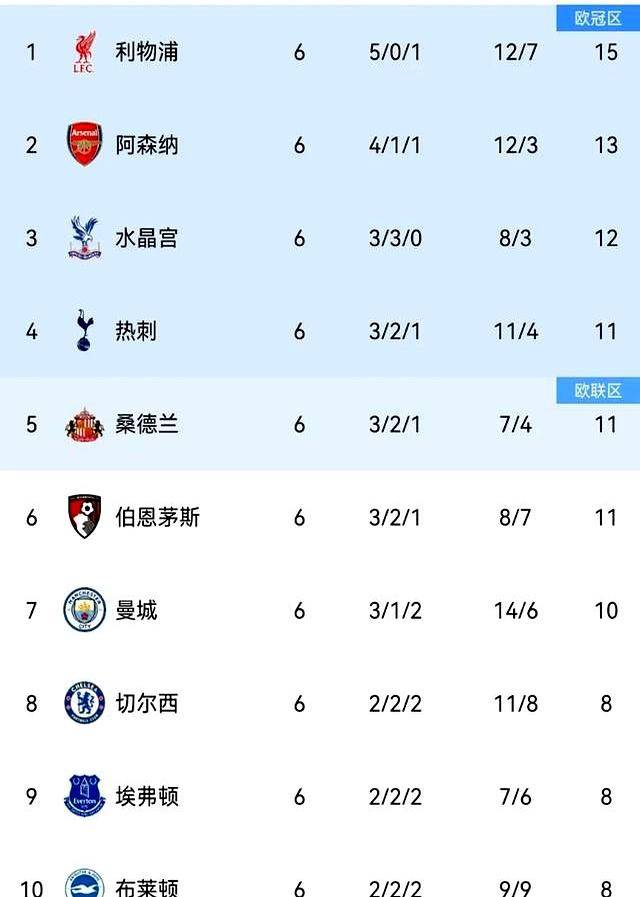640x897 pixels.
Task: Click the Arsenal club crest
Action: [x=85, y=144]
